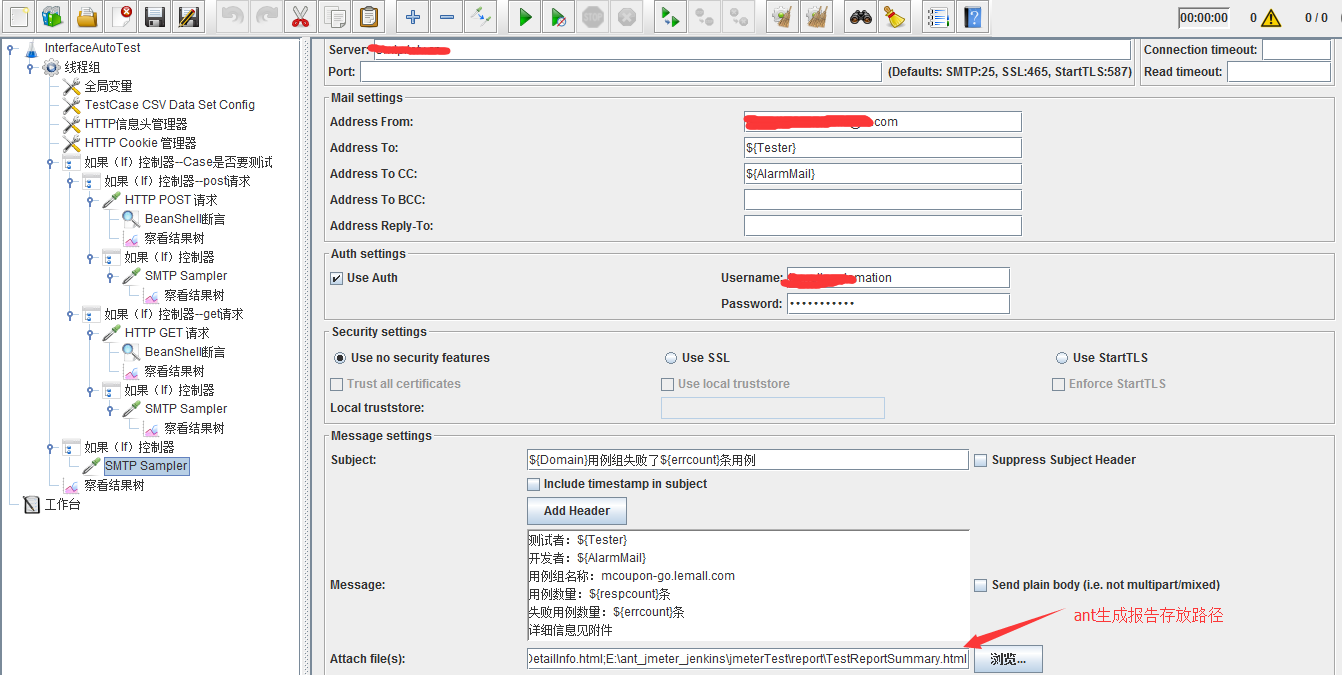Viewport: 1342px width, 675px height.
Task: Enable Include timestamp in subject
Action: tap(534, 484)
